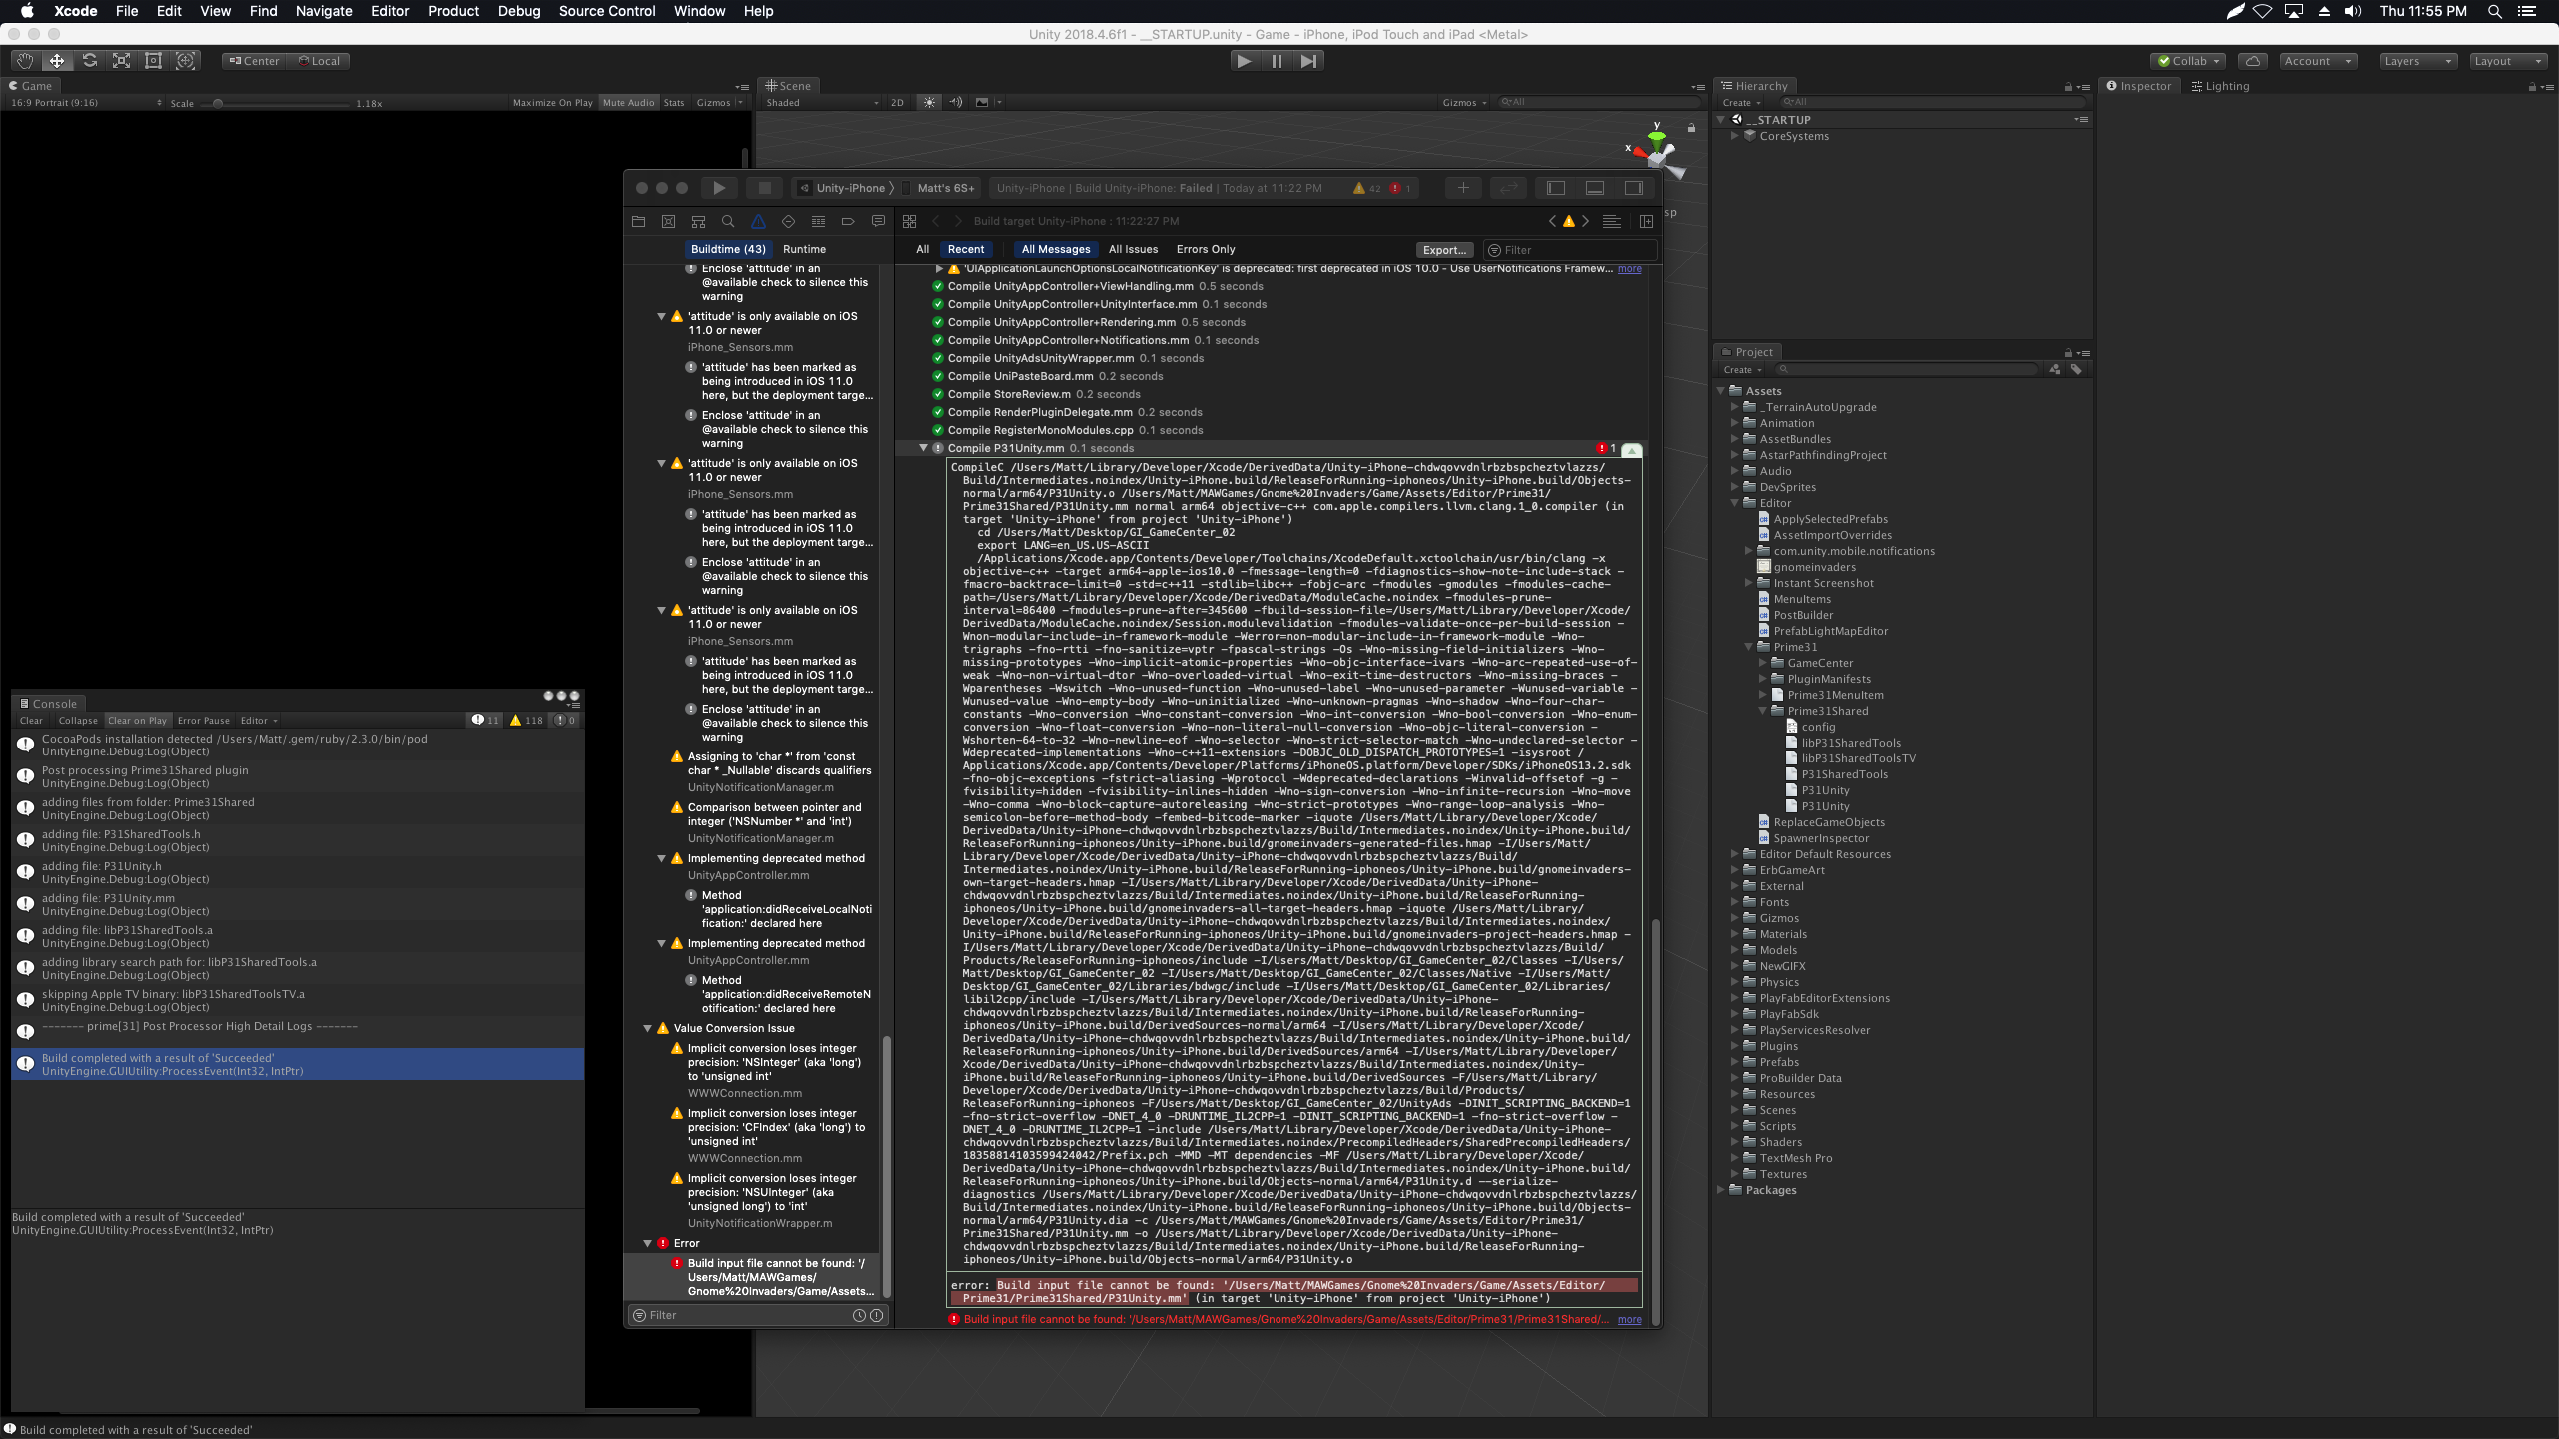This screenshot has width=2559, height=1439.
Task: Toggle Stats in Game view
Action: tap(674, 102)
